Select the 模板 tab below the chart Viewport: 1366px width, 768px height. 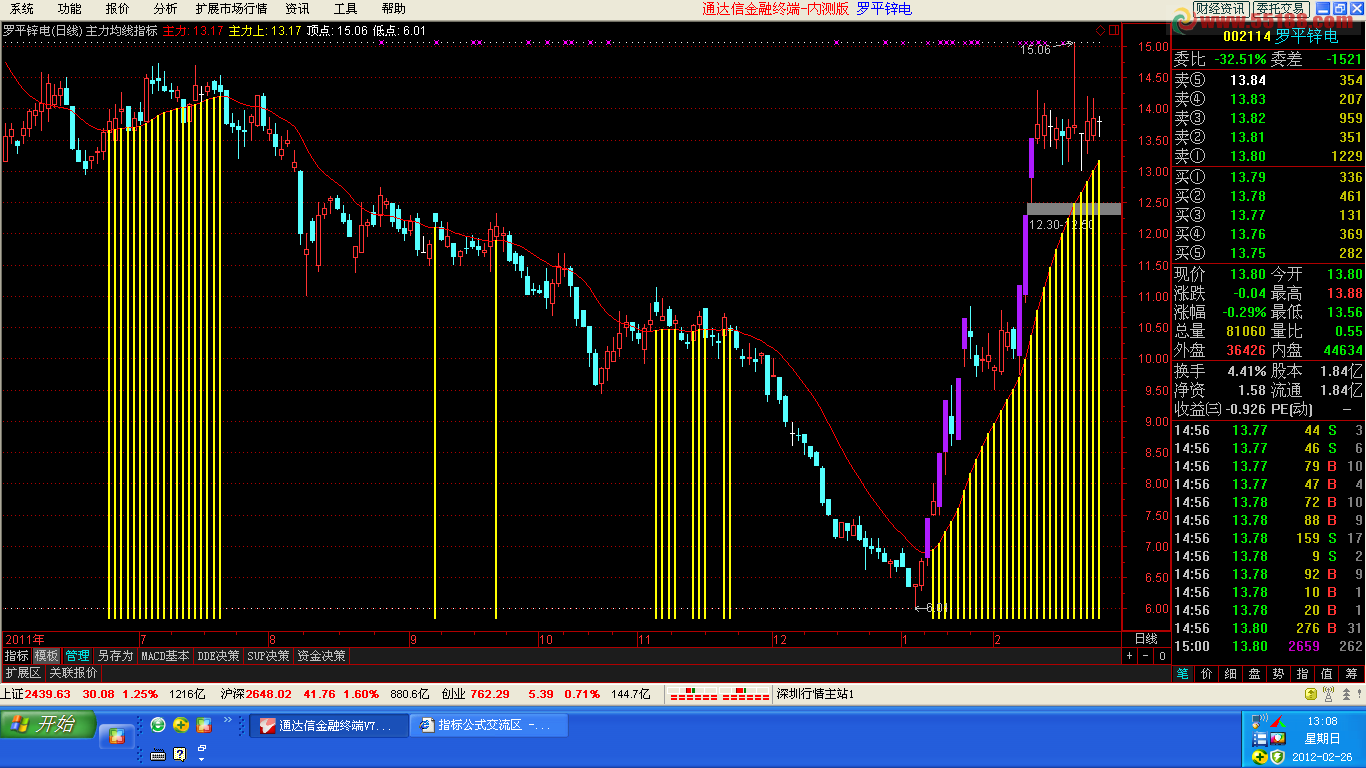point(47,656)
